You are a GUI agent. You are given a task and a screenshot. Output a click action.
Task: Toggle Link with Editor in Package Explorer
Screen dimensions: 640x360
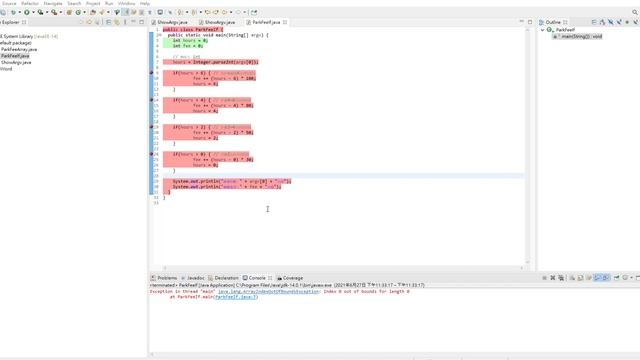[117, 22]
